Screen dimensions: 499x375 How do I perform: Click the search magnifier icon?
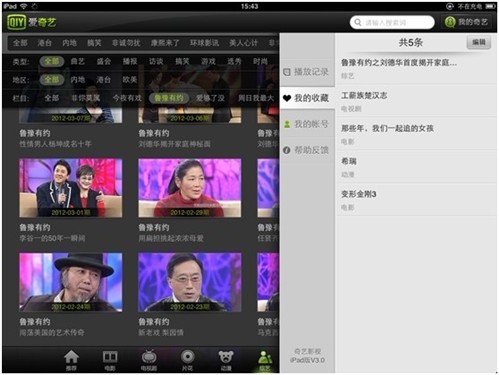[358, 22]
